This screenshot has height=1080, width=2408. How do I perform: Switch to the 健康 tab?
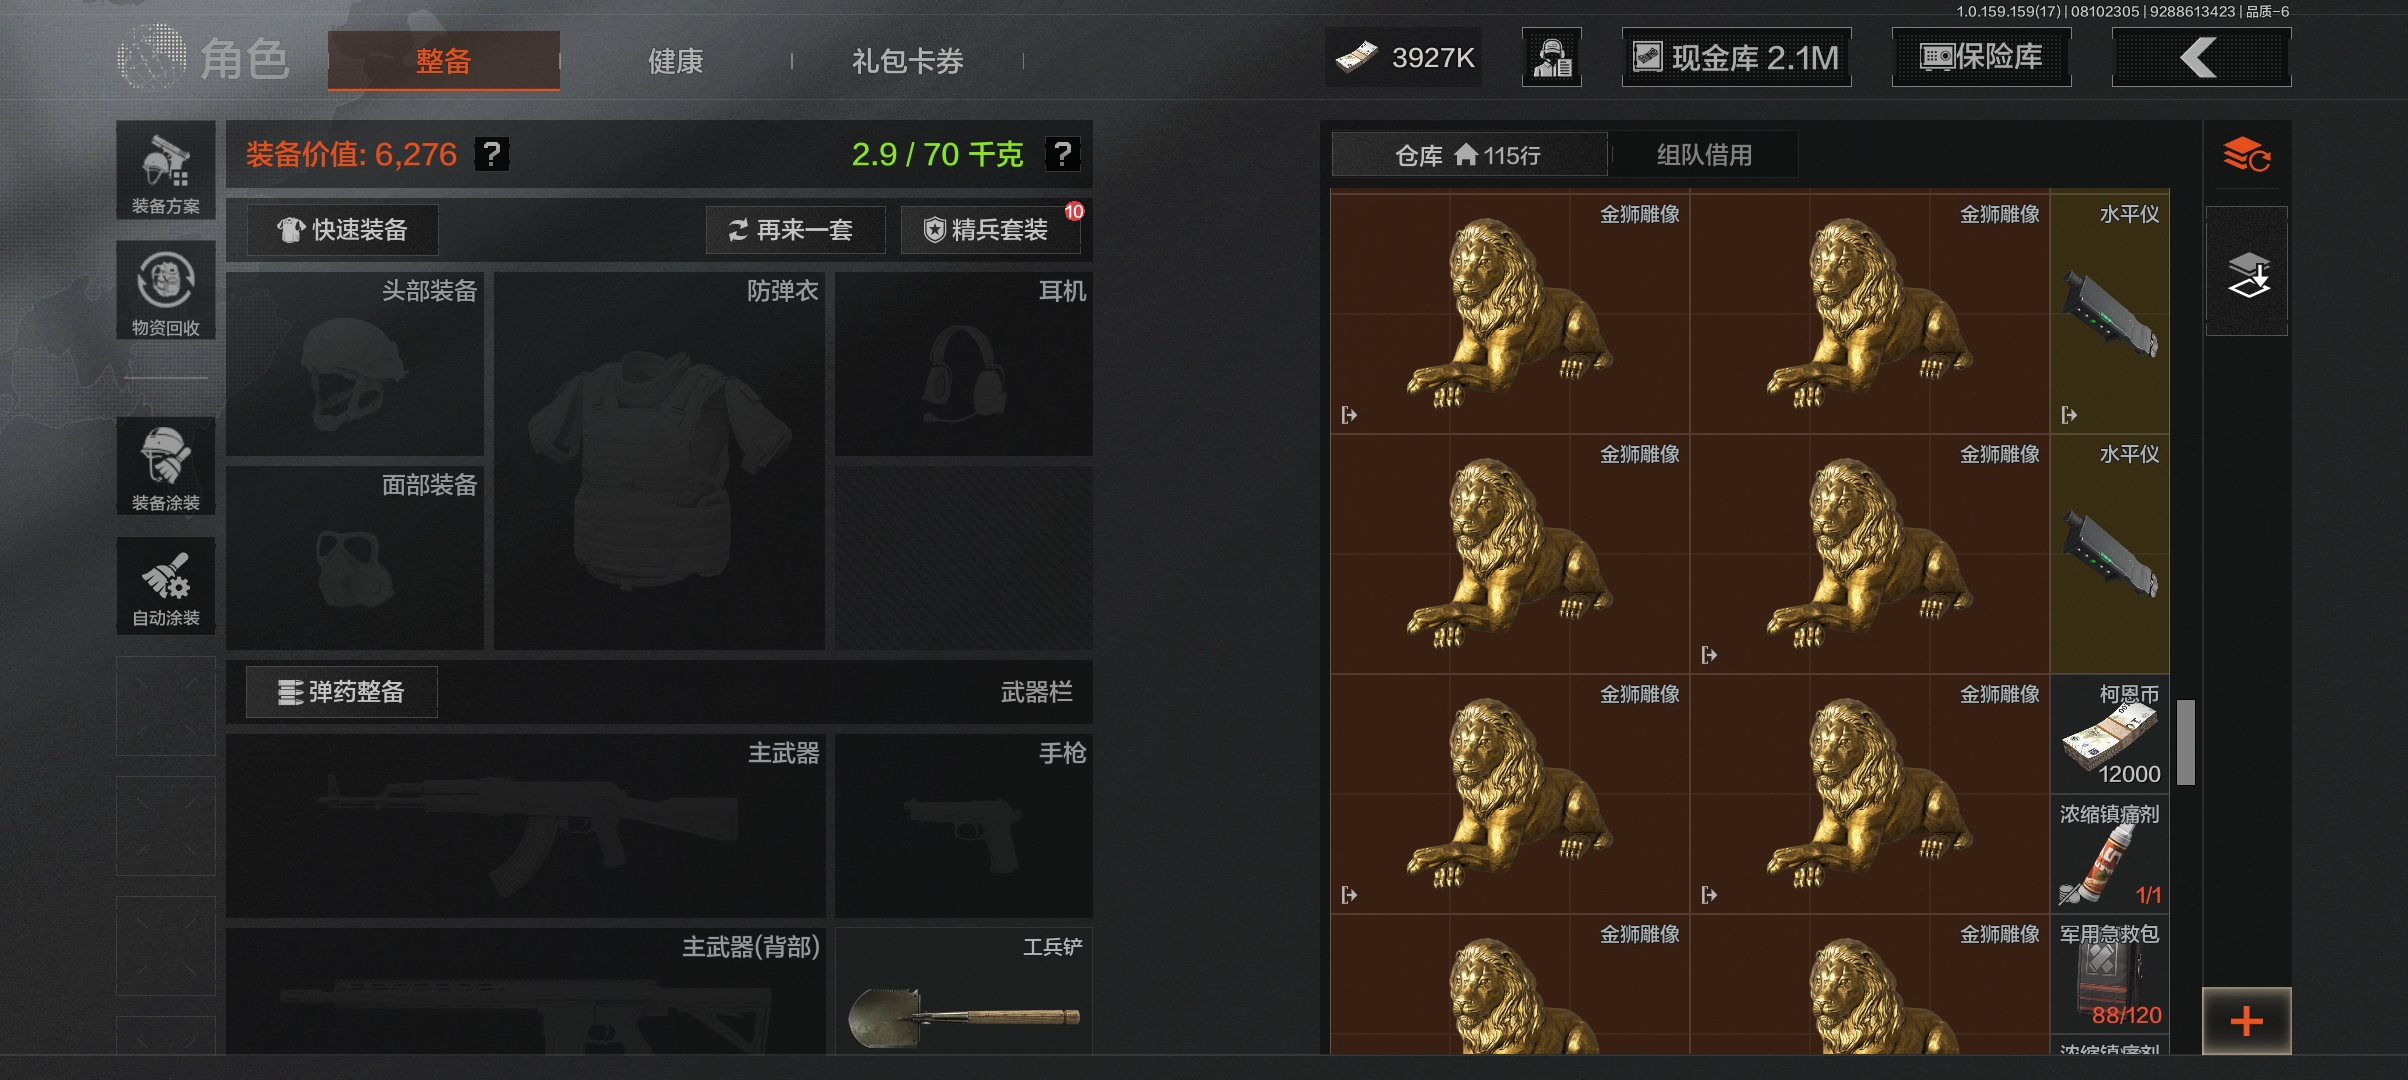tap(676, 61)
